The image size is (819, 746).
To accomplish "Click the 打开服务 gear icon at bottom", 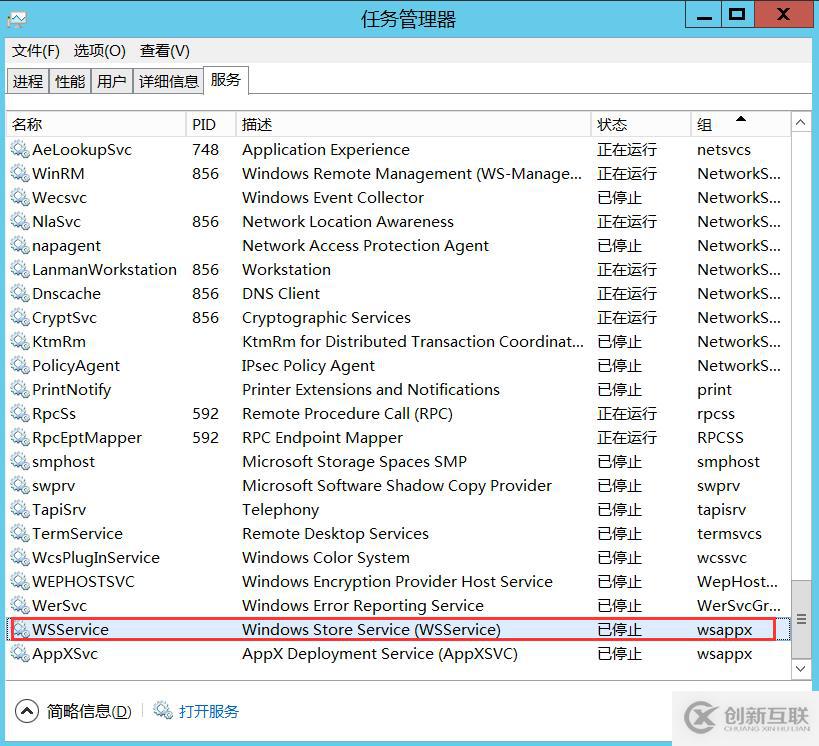I will coord(161,712).
